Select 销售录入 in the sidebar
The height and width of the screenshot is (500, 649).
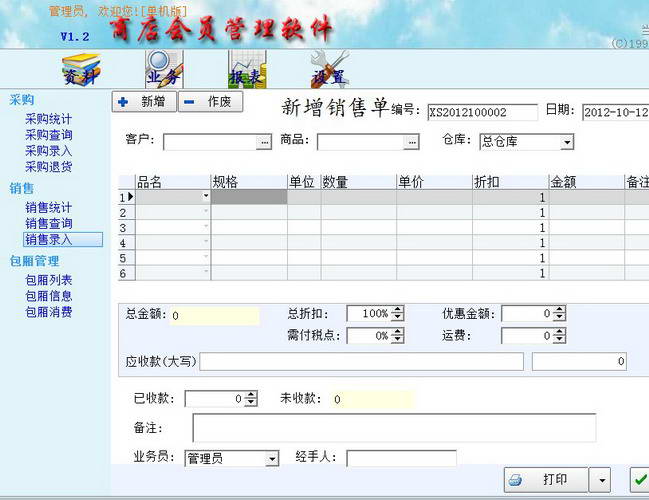pyautogui.click(x=63, y=239)
